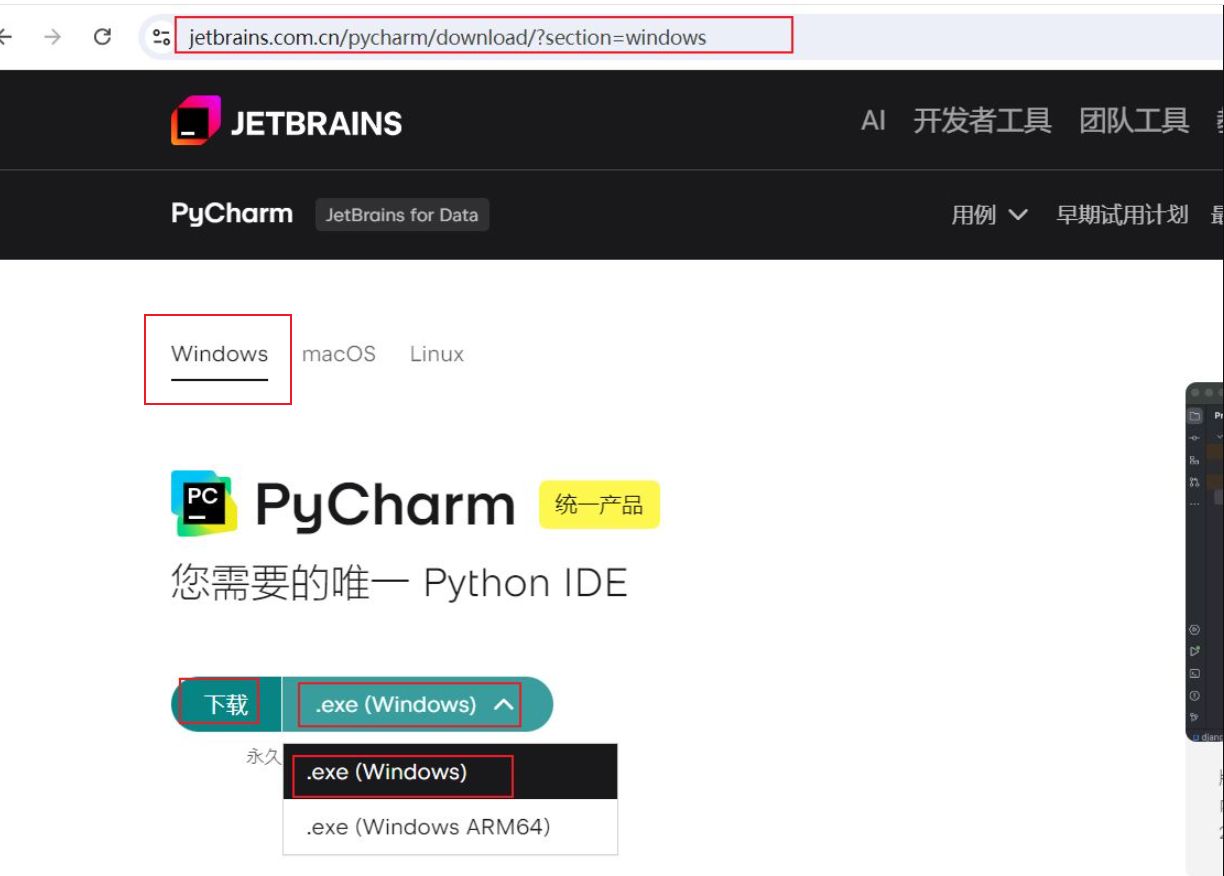The height and width of the screenshot is (876, 1224).
Task: Switch to the macOS tab
Action: tap(339, 354)
